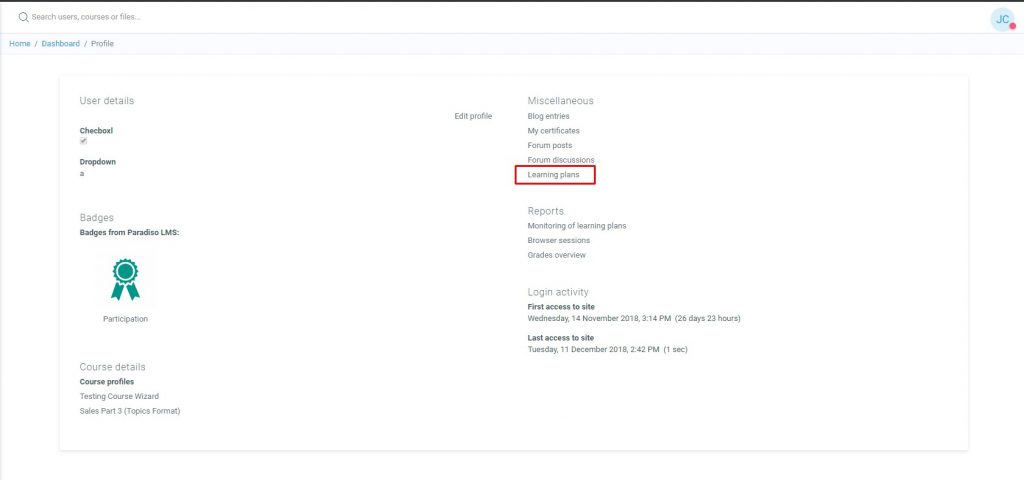
Task: Toggle the Checboxl checkbox
Action: tap(84, 141)
